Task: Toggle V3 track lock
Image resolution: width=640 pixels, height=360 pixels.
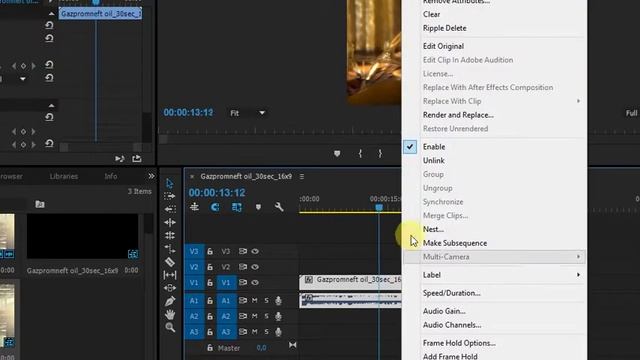Action: (x=210, y=251)
